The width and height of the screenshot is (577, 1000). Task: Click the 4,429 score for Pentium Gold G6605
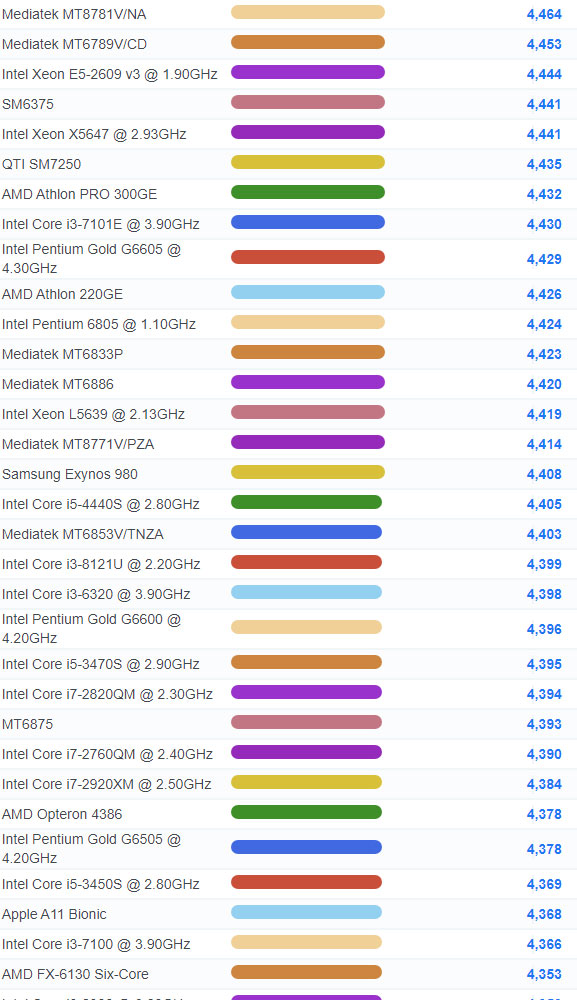coord(544,259)
